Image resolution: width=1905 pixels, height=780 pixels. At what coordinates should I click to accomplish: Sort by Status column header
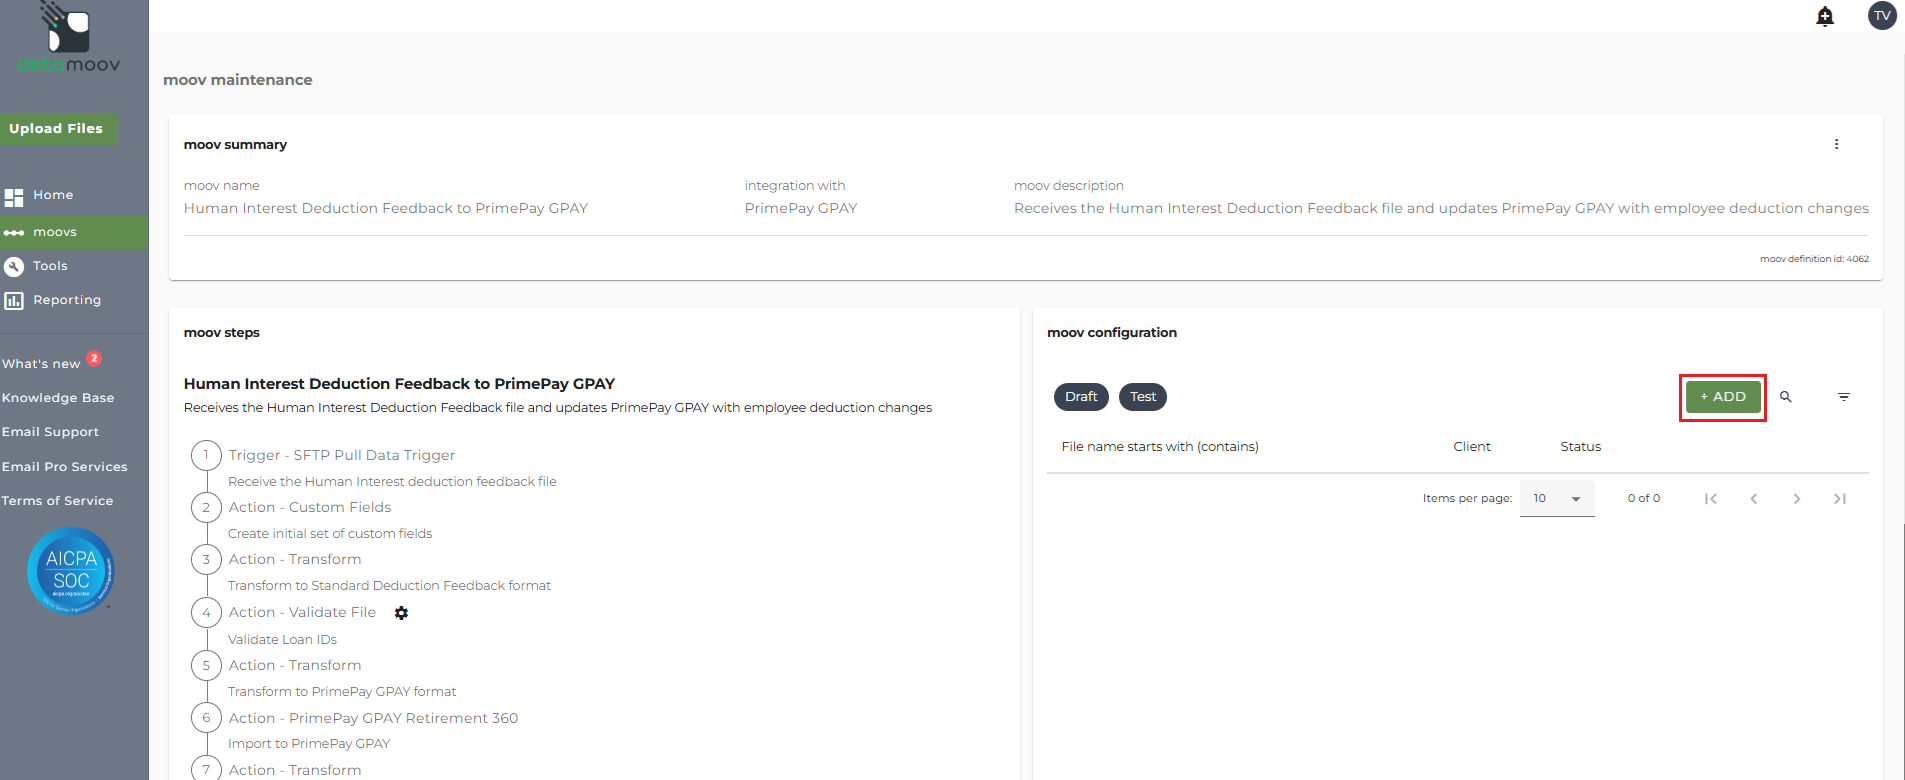(1581, 447)
